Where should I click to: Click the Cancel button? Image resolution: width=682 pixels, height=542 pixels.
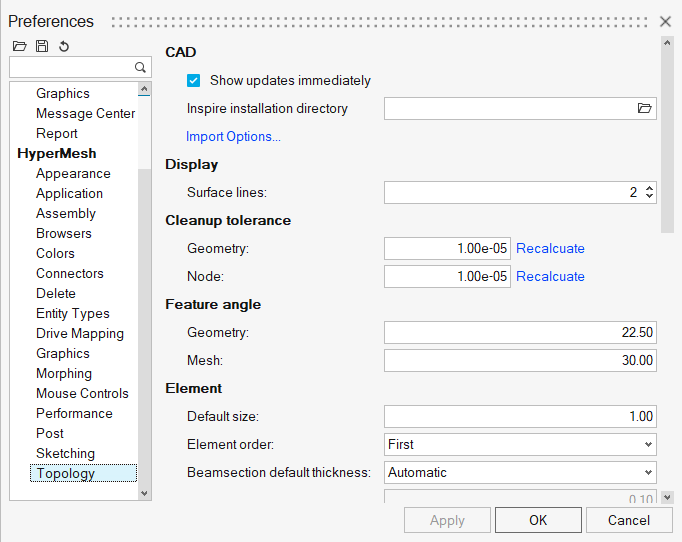[629, 520]
